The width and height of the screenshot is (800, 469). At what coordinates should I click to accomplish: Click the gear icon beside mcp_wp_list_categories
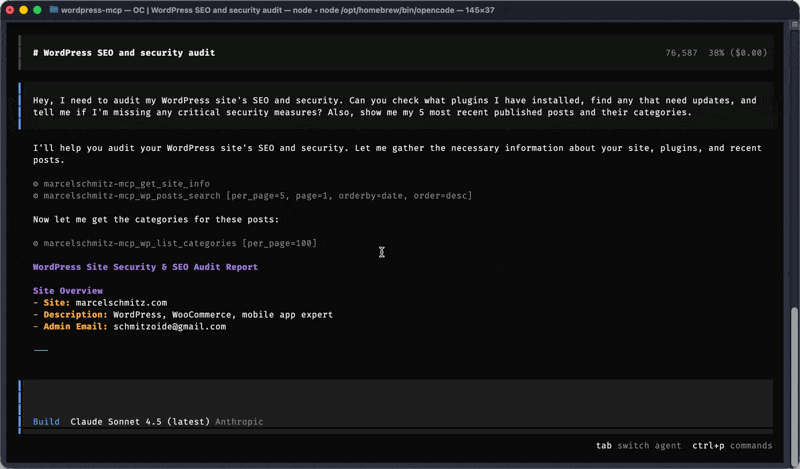[36, 243]
